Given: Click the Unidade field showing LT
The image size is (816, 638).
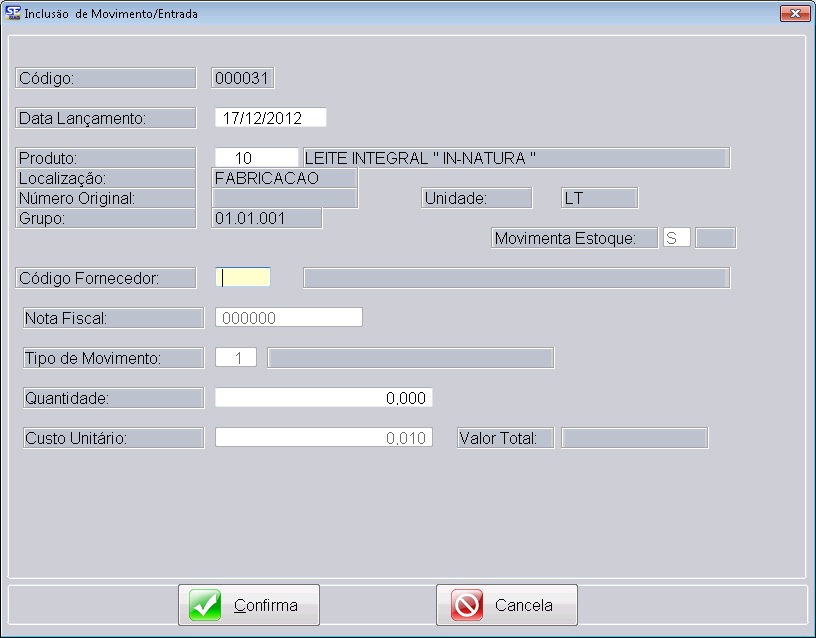Looking at the screenshot, I should click(x=599, y=198).
